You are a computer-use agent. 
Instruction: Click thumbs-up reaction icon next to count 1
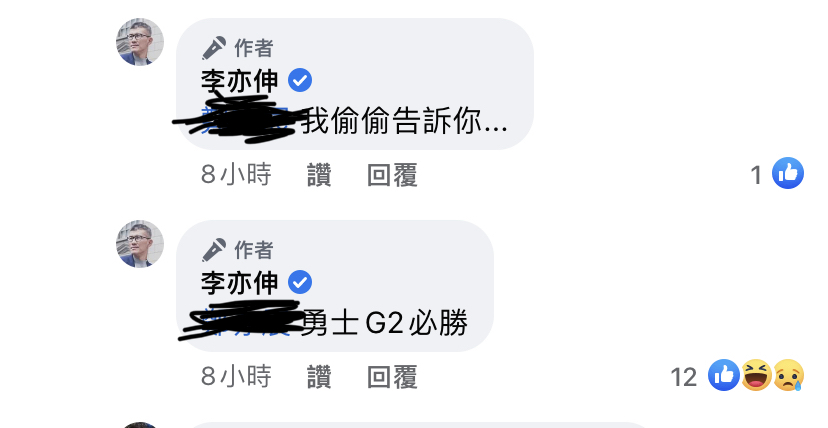click(788, 173)
